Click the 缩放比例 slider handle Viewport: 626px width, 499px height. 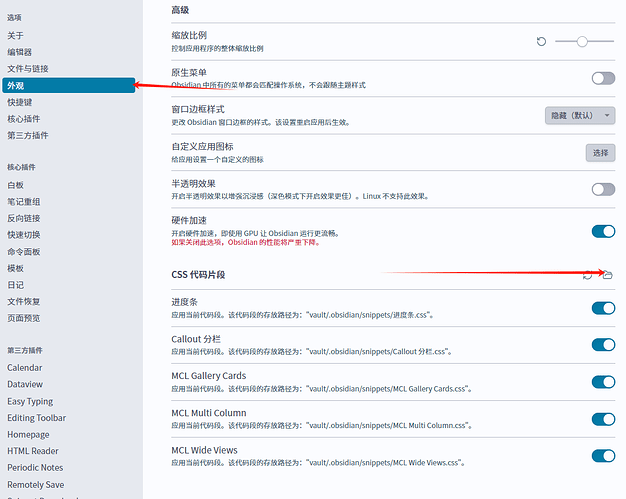(x=581, y=41)
